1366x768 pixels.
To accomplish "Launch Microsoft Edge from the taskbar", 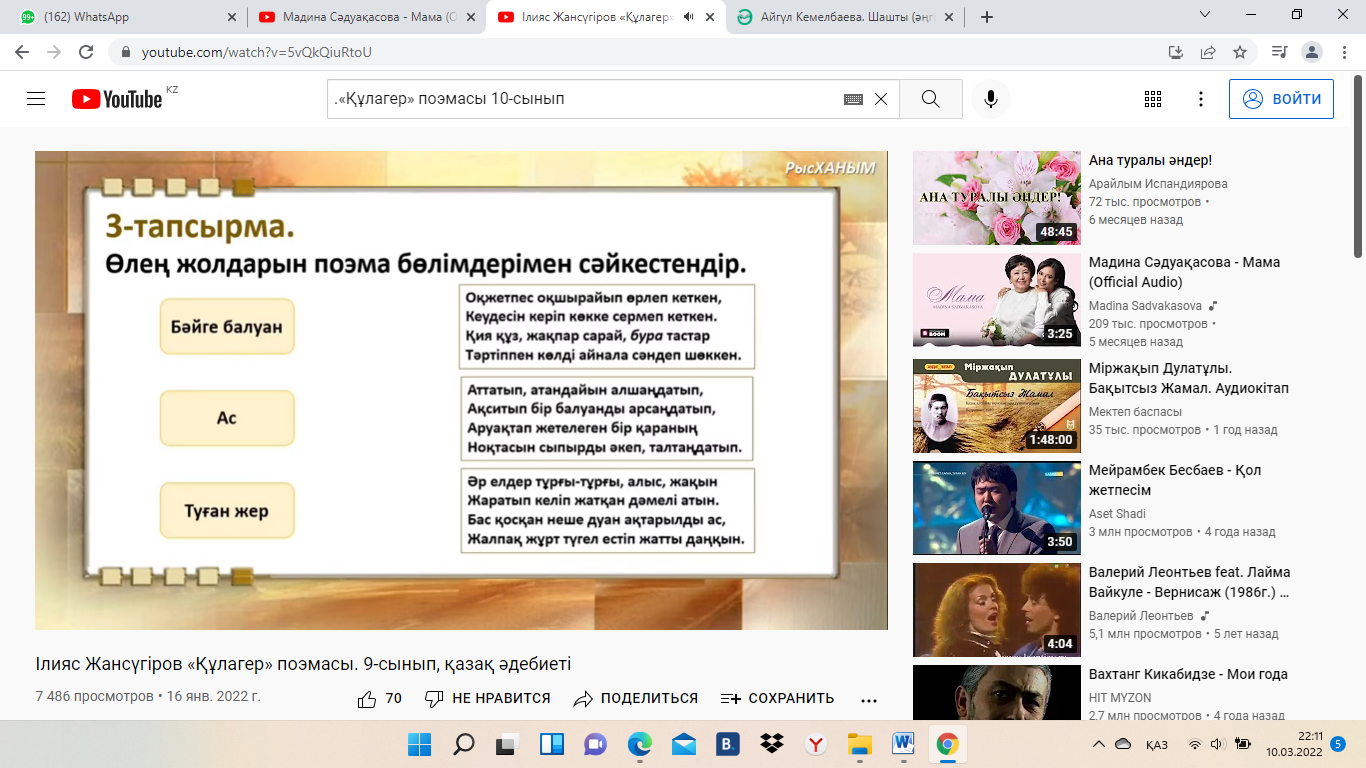I will (x=640, y=744).
